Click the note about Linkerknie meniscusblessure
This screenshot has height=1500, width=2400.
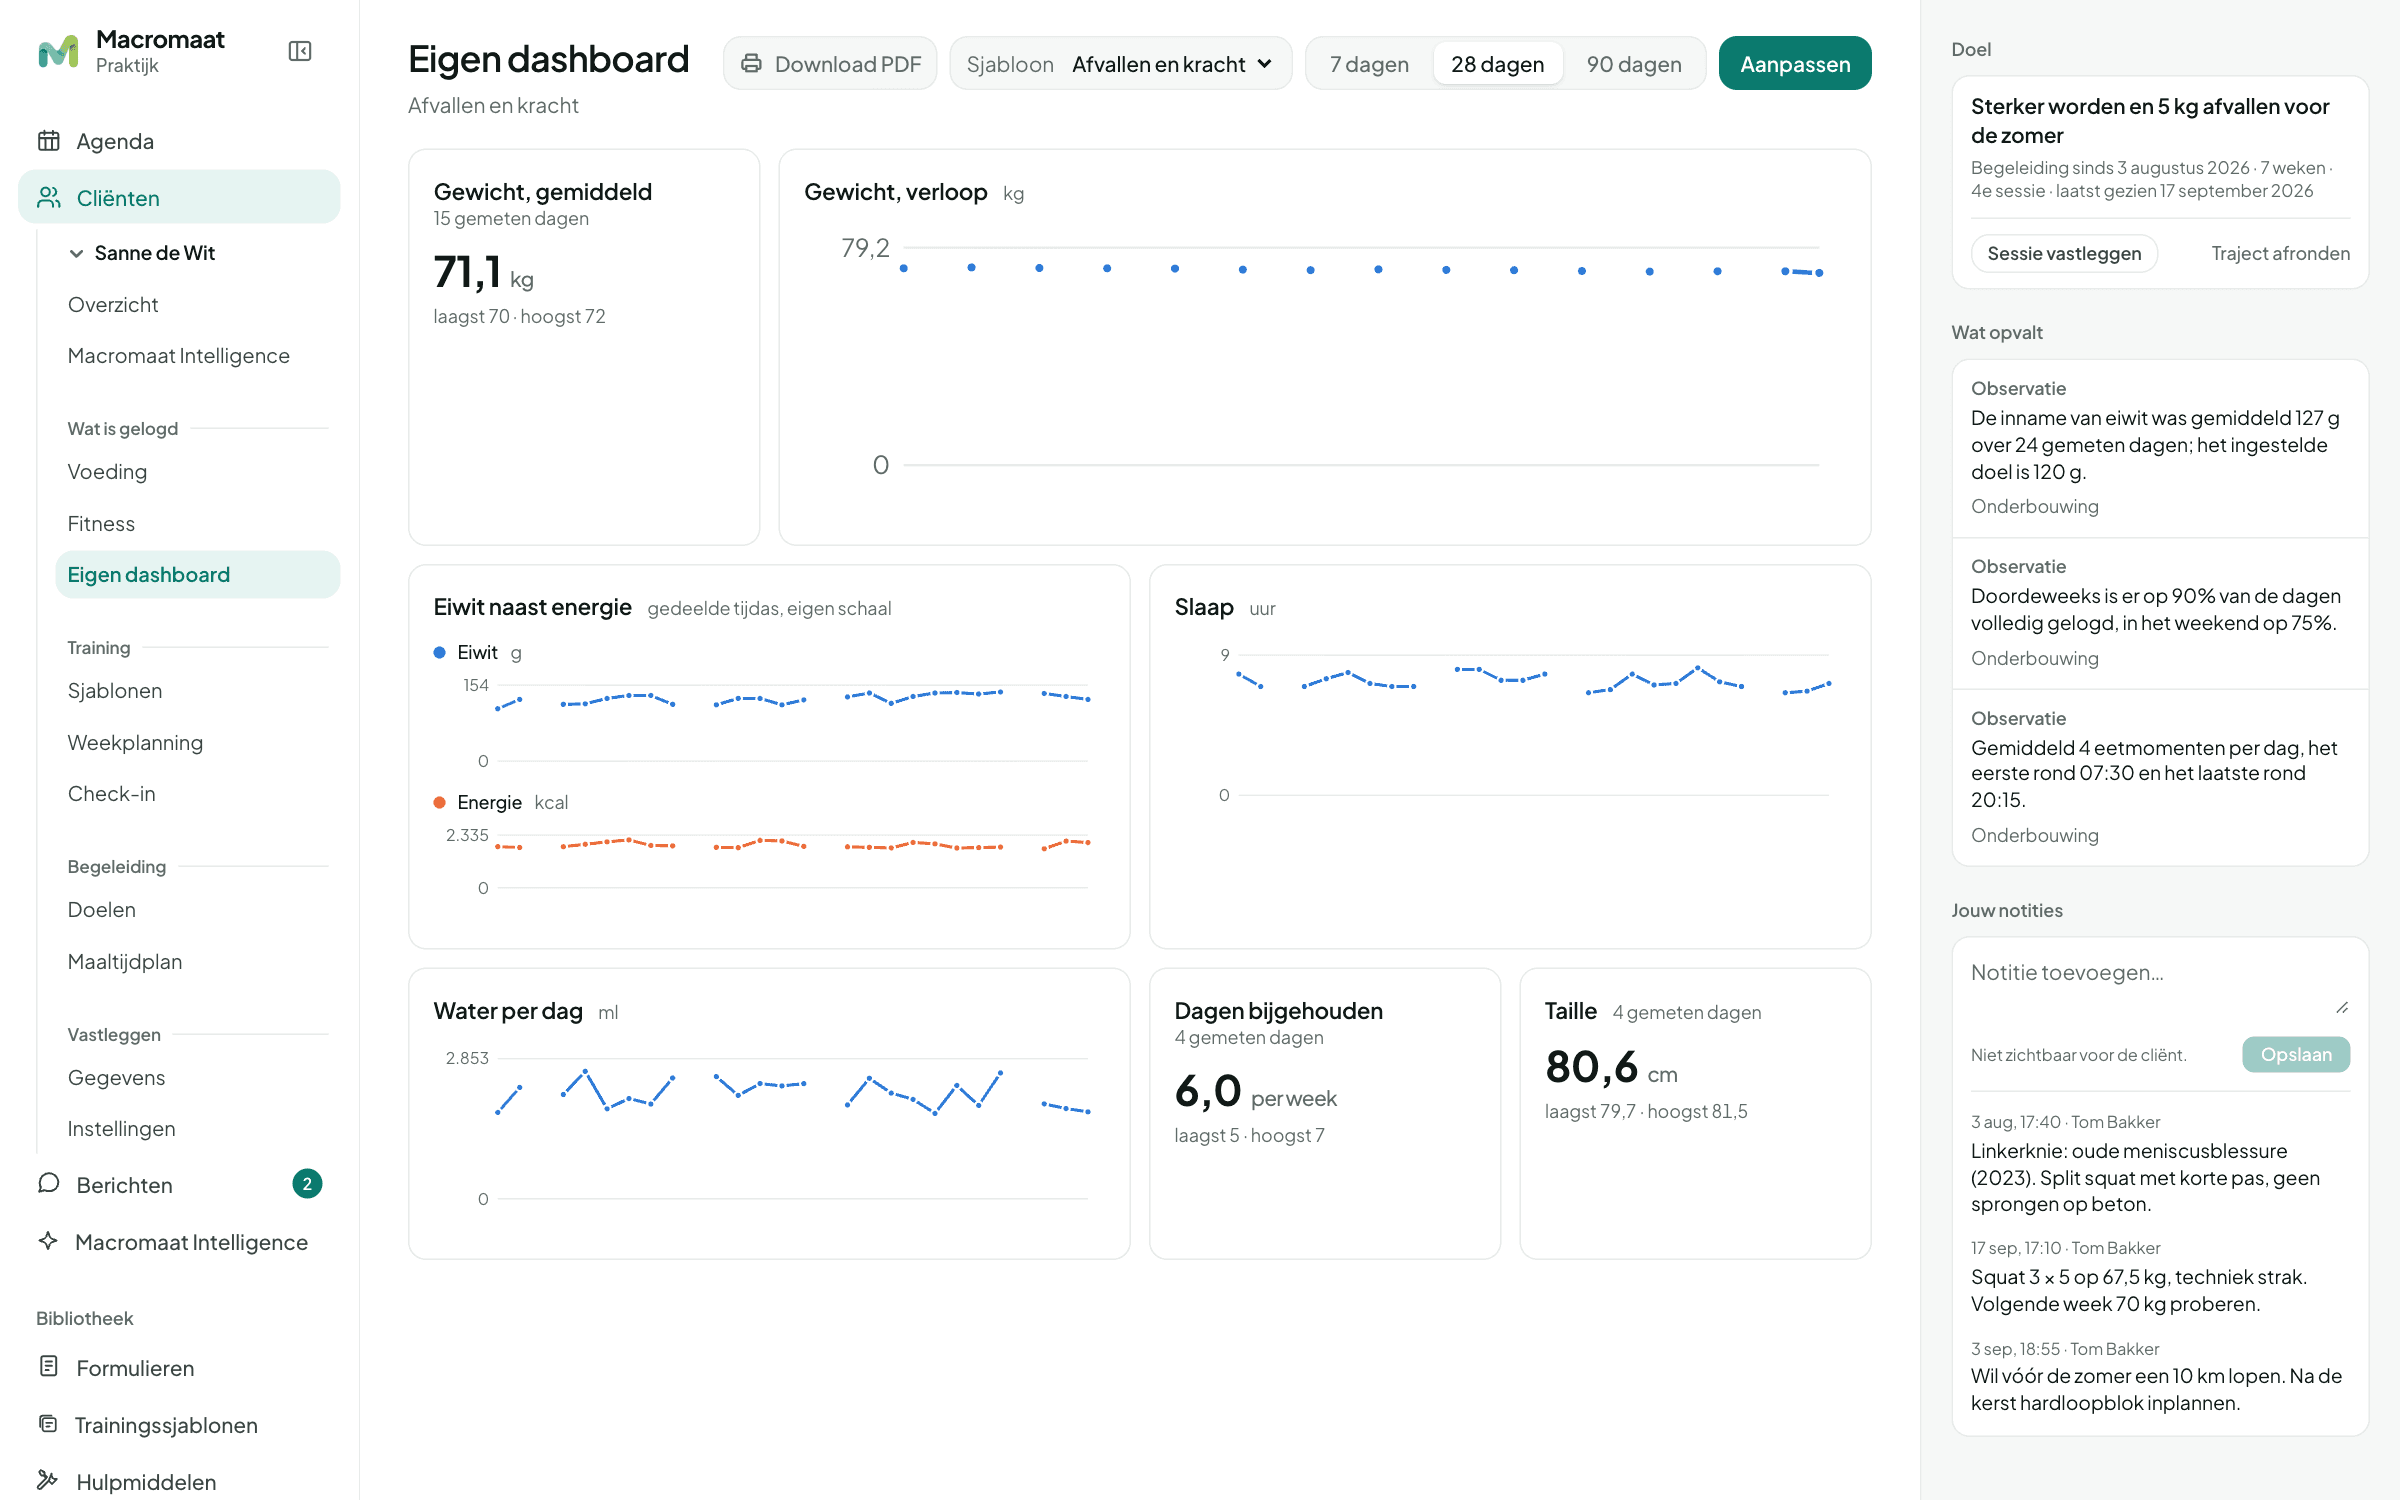[2145, 1177]
